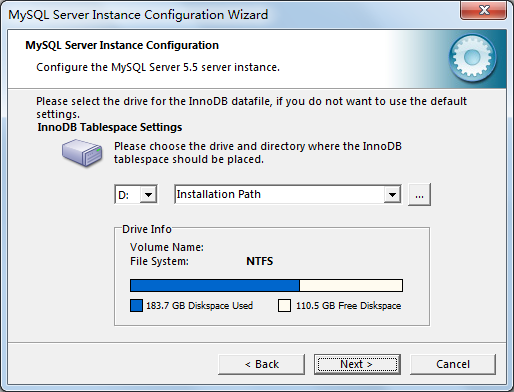Click the cream free diskspace legend square
Screen dimensions: 514x392
tap(284, 306)
